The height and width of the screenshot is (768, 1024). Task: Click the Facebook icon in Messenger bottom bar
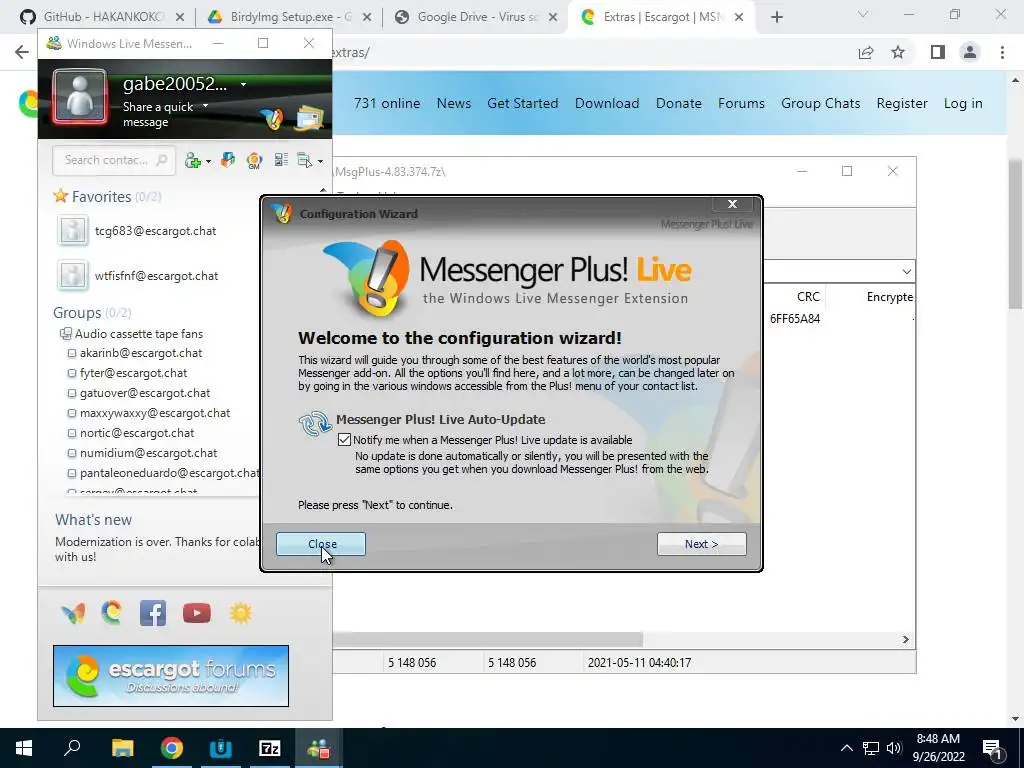(153, 613)
